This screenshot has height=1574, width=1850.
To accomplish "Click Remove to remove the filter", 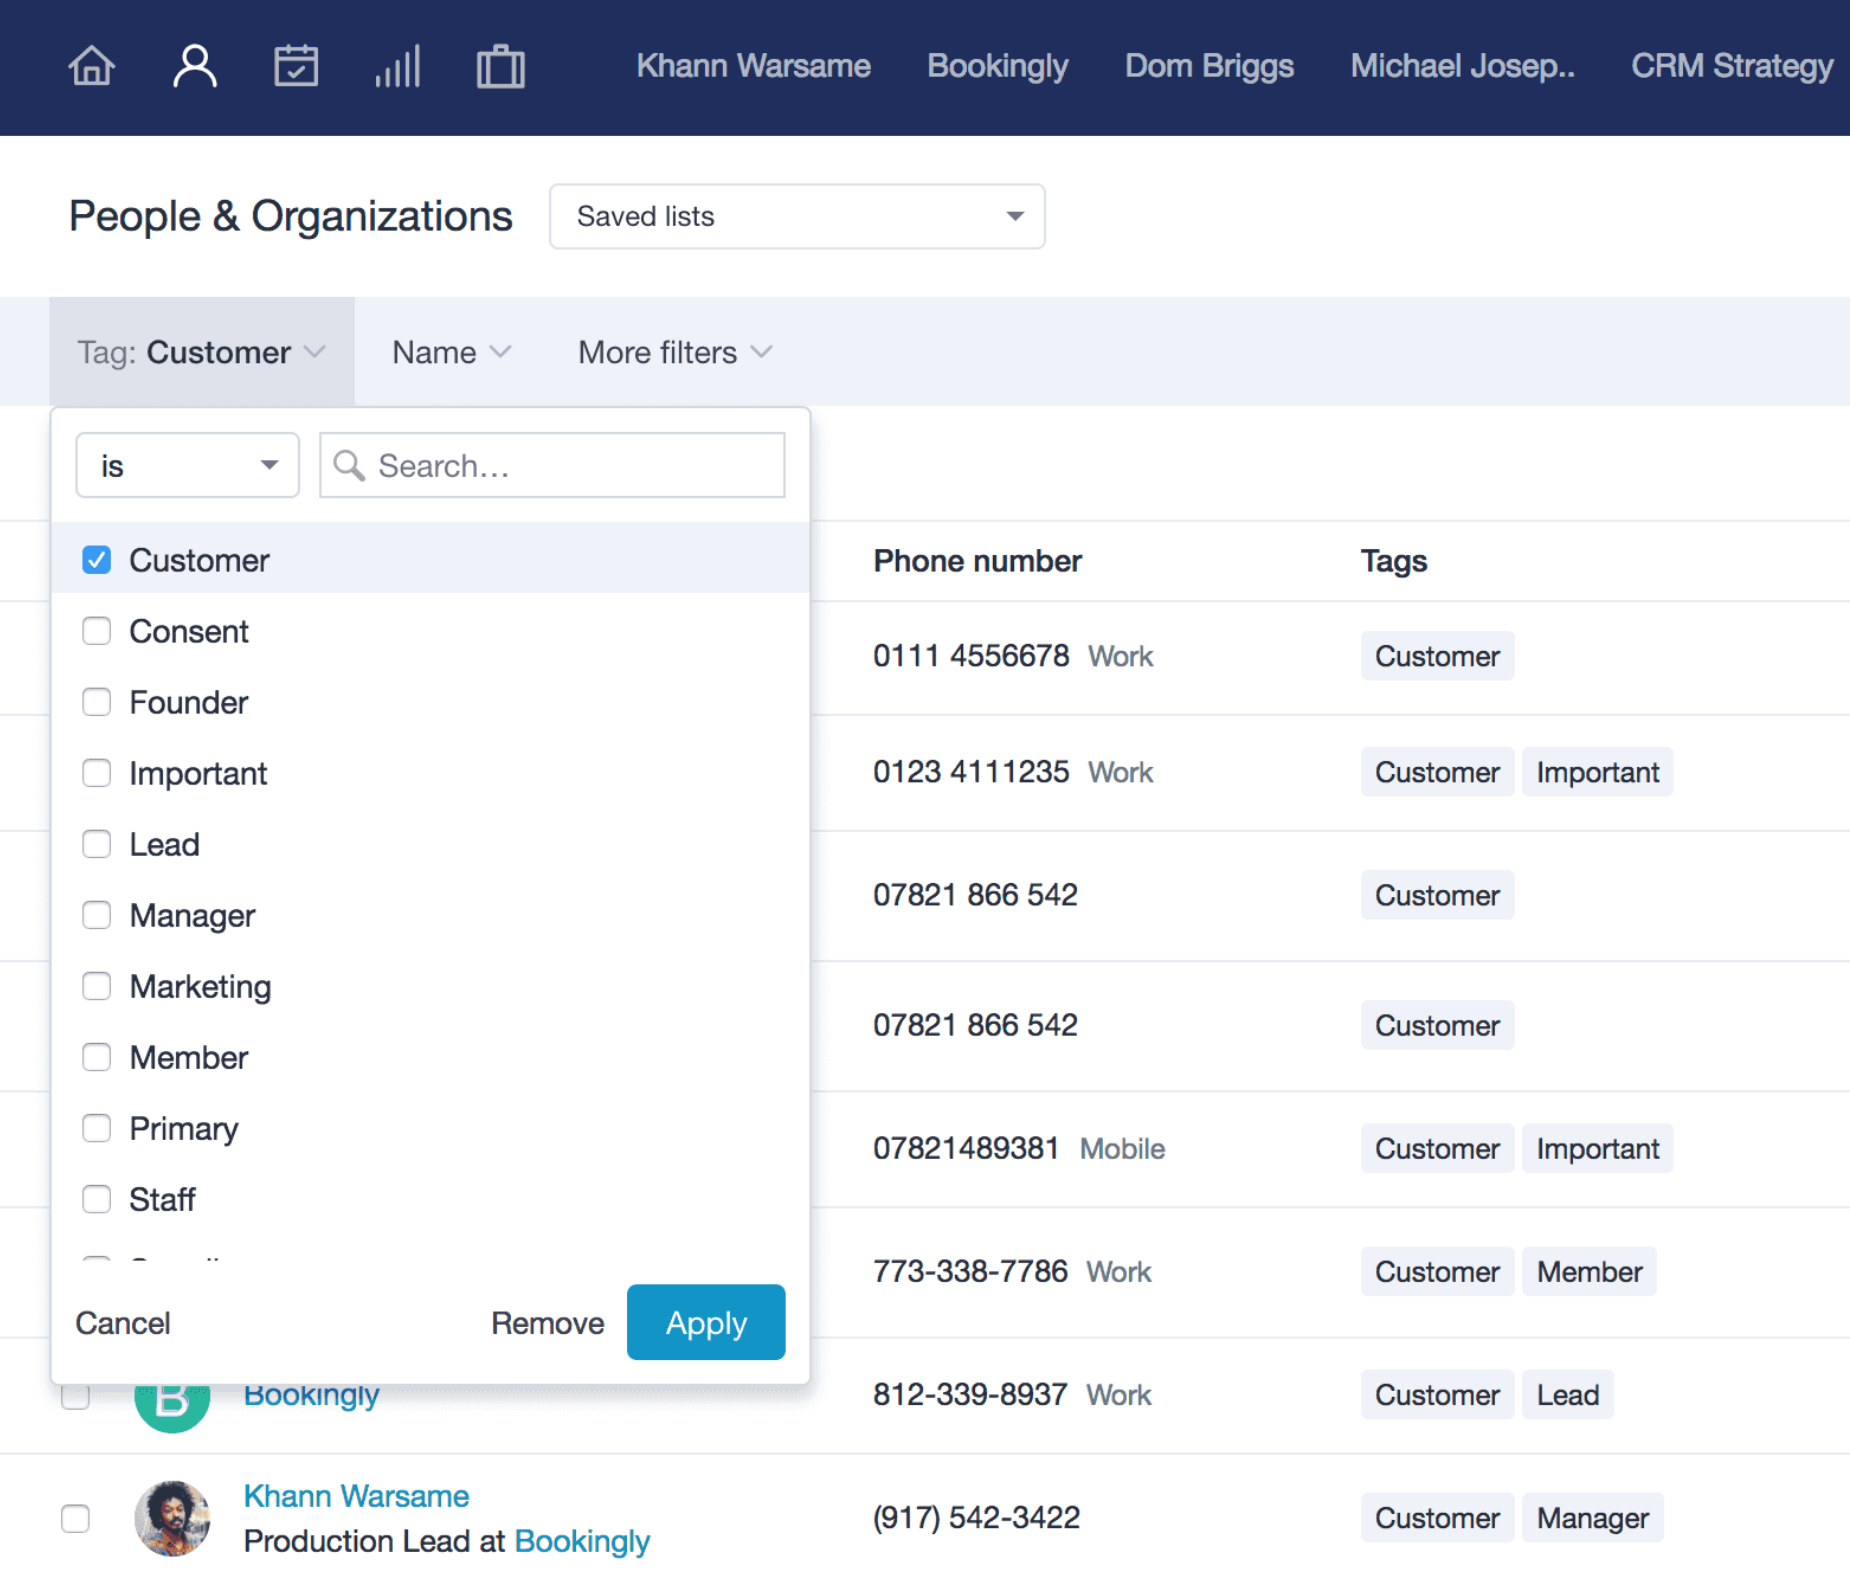I will point(547,1323).
